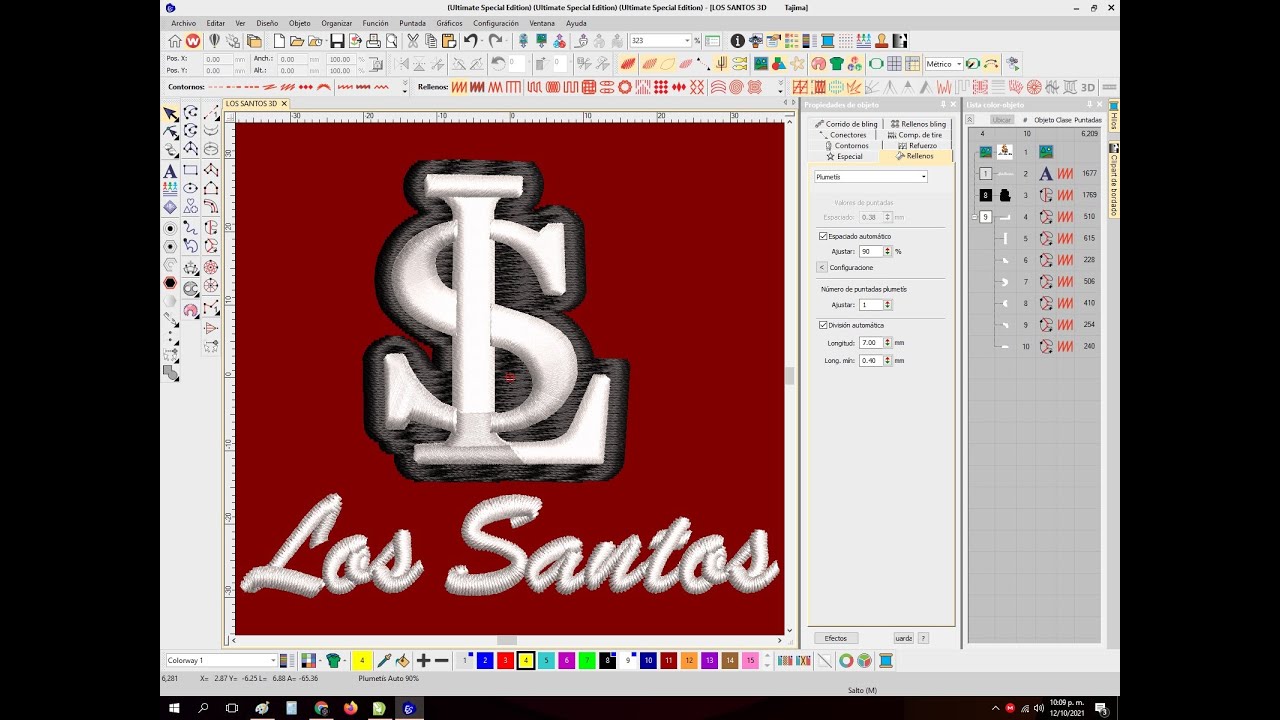Open the Hilos side docker tab
Image resolution: width=1280 pixels, height=720 pixels.
(x=1114, y=116)
